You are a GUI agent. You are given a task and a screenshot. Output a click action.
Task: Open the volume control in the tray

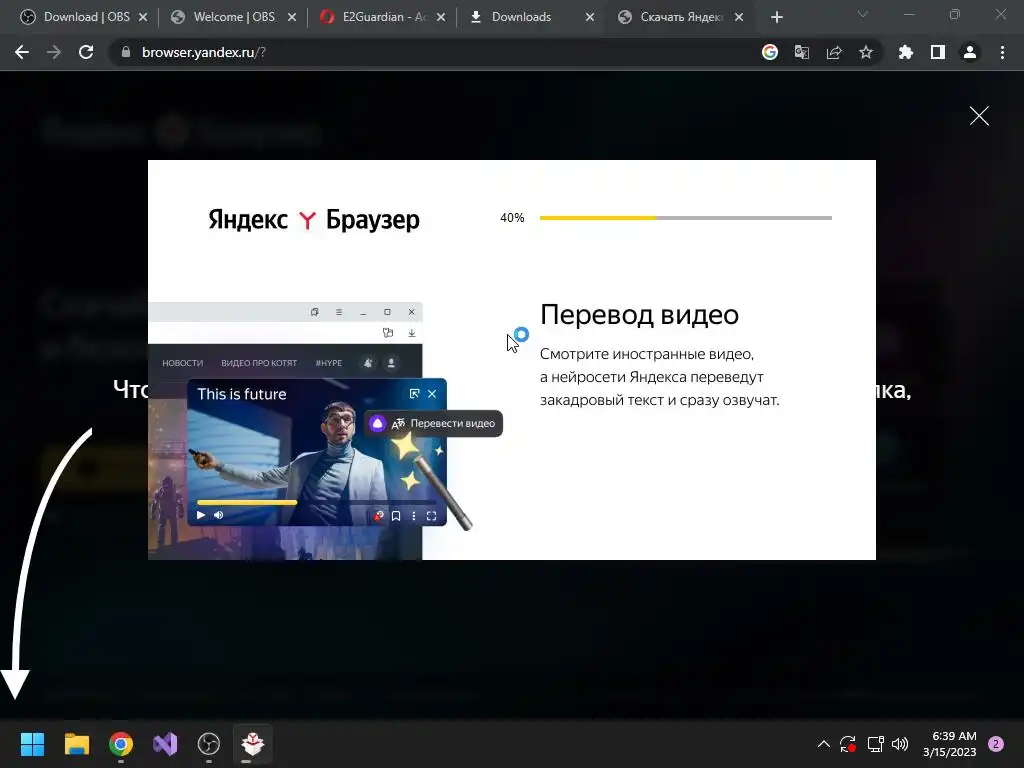(900, 744)
